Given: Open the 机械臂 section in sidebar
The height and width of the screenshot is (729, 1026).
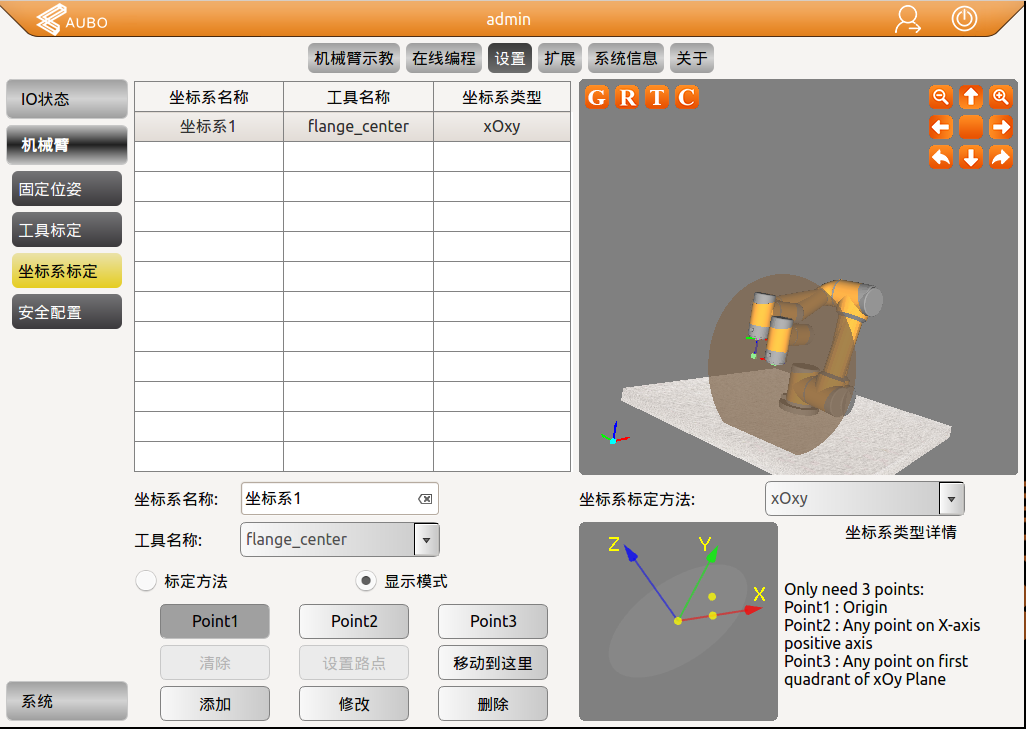Looking at the screenshot, I should pos(67,145).
